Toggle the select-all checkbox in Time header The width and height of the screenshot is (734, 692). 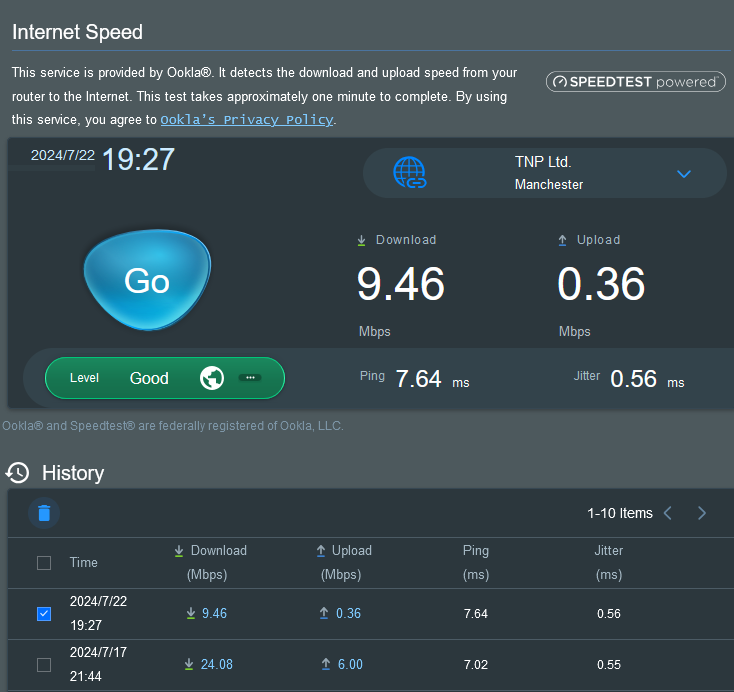click(44, 563)
